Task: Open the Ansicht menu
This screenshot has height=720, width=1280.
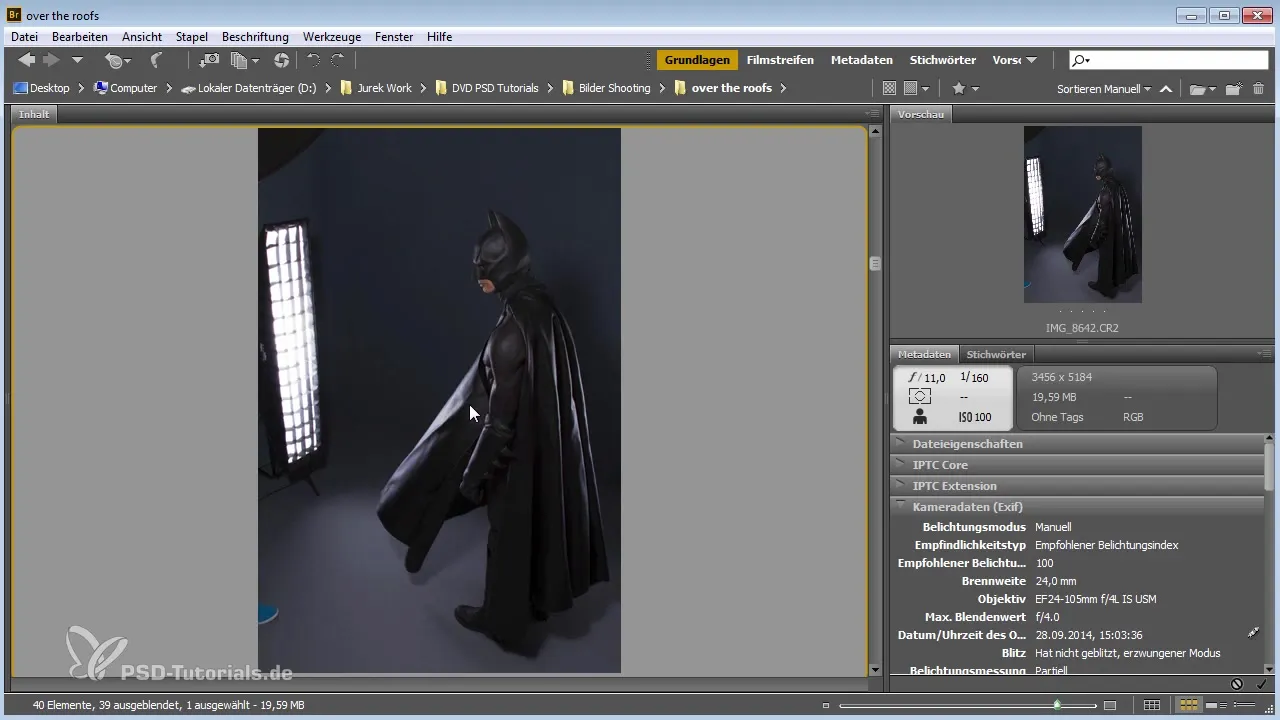Action: (x=142, y=37)
